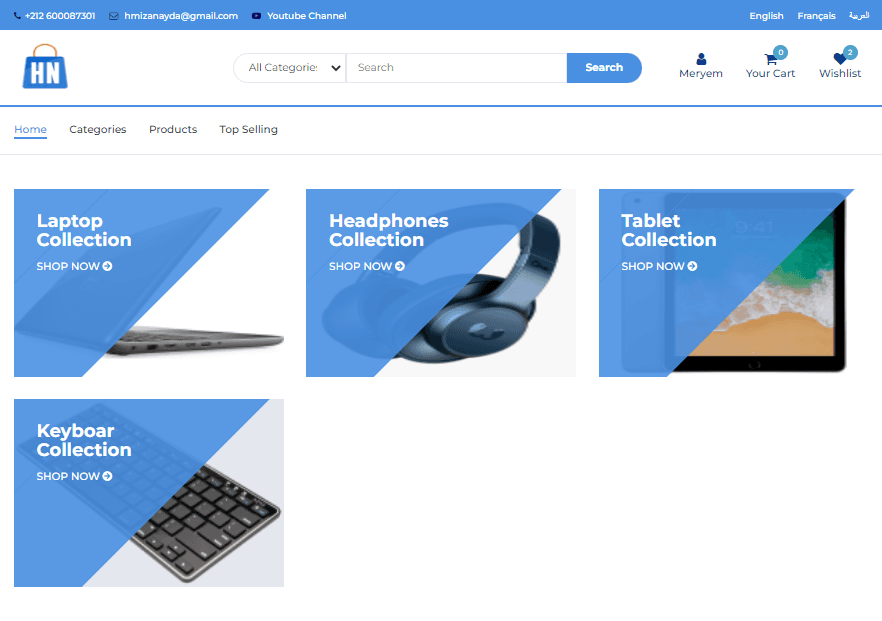Click the HN shopping bag logo
This screenshot has width=882, height=621.
point(45,66)
